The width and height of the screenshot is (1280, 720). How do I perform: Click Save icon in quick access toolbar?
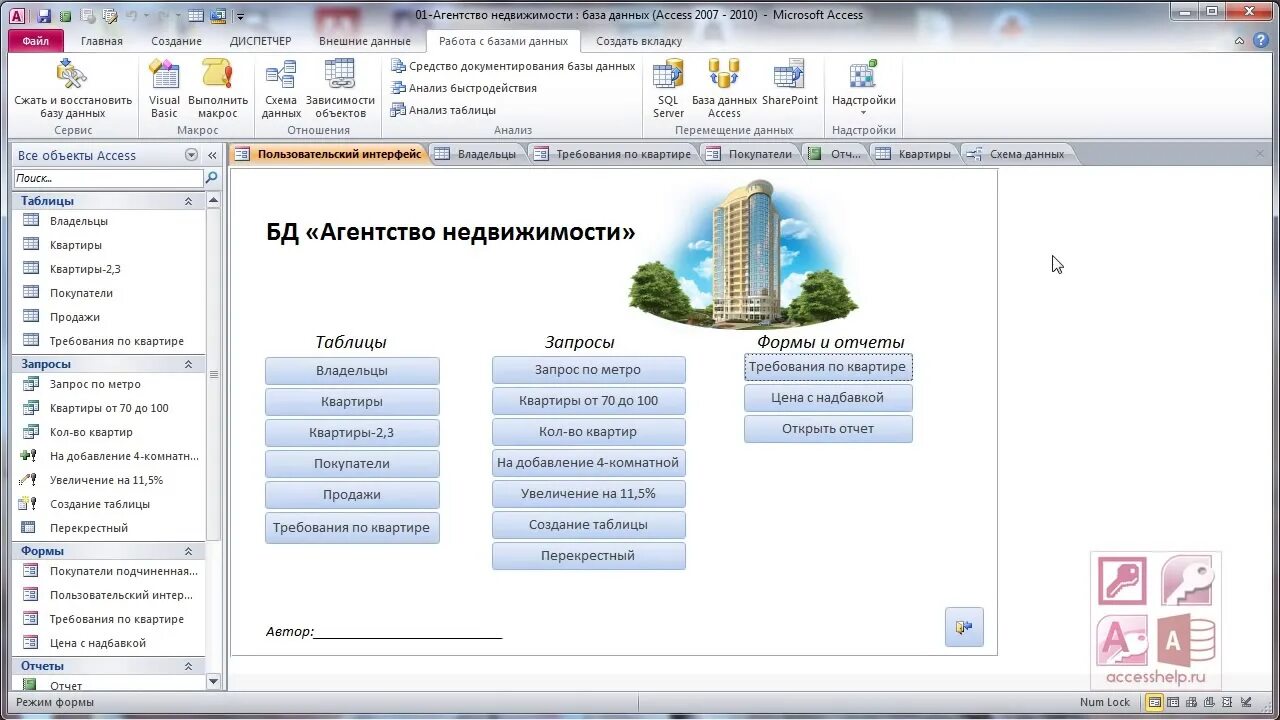tap(44, 16)
